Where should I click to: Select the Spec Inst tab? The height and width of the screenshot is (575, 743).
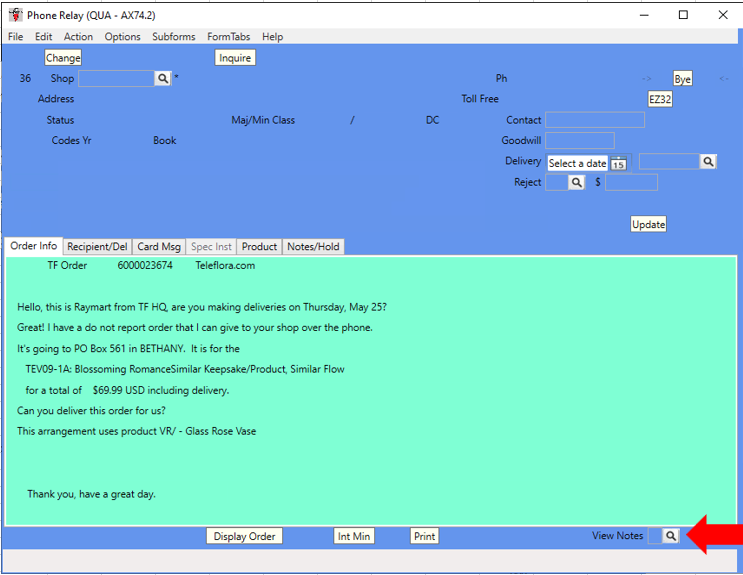coord(211,246)
